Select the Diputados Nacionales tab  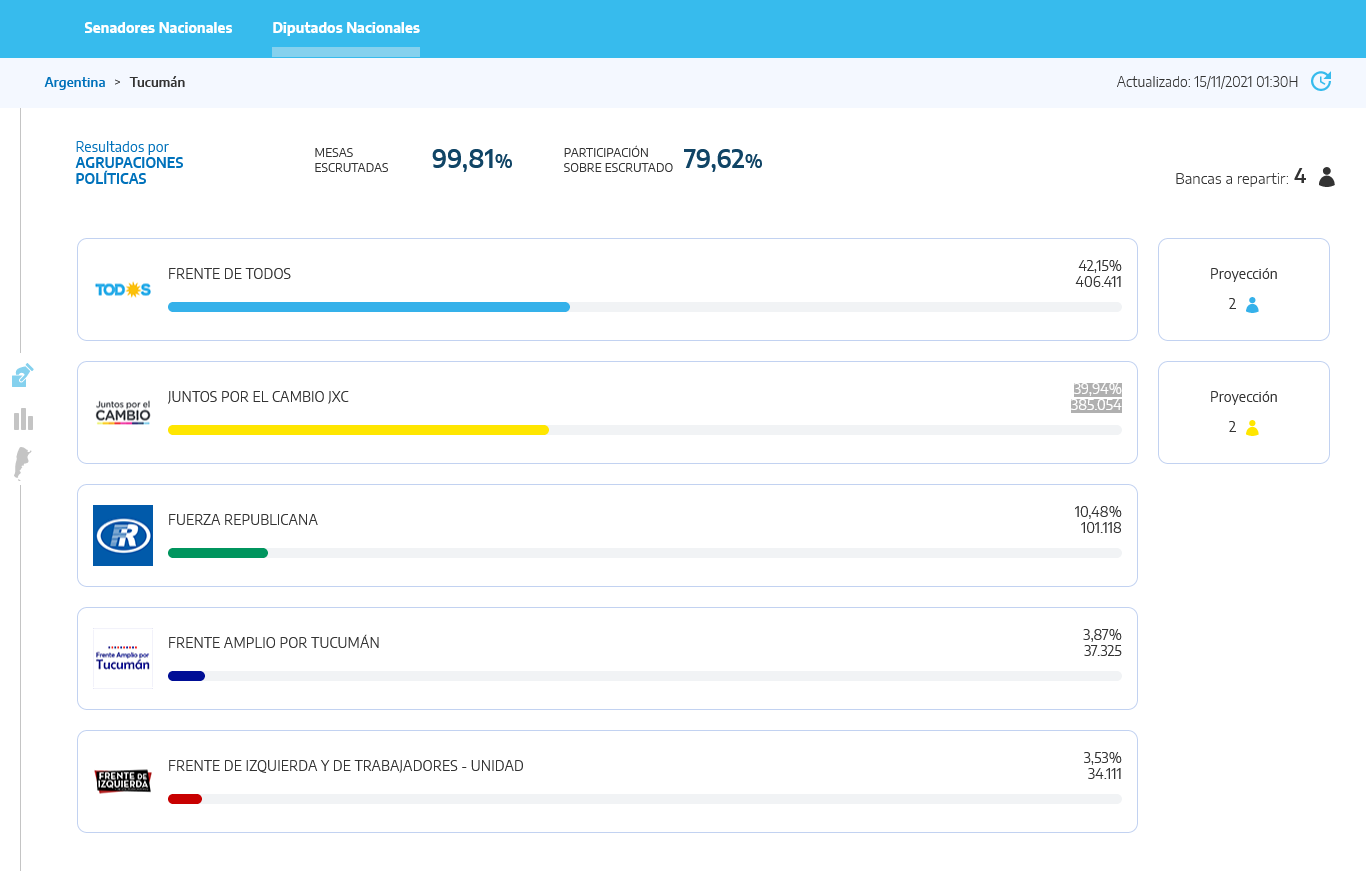coord(346,28)
